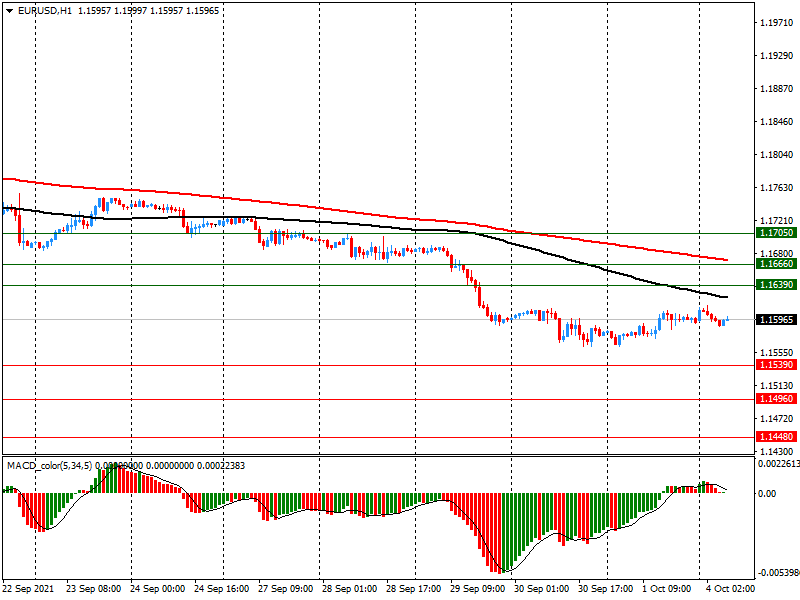Select the 1.16390 green level label

click(777, 285)
